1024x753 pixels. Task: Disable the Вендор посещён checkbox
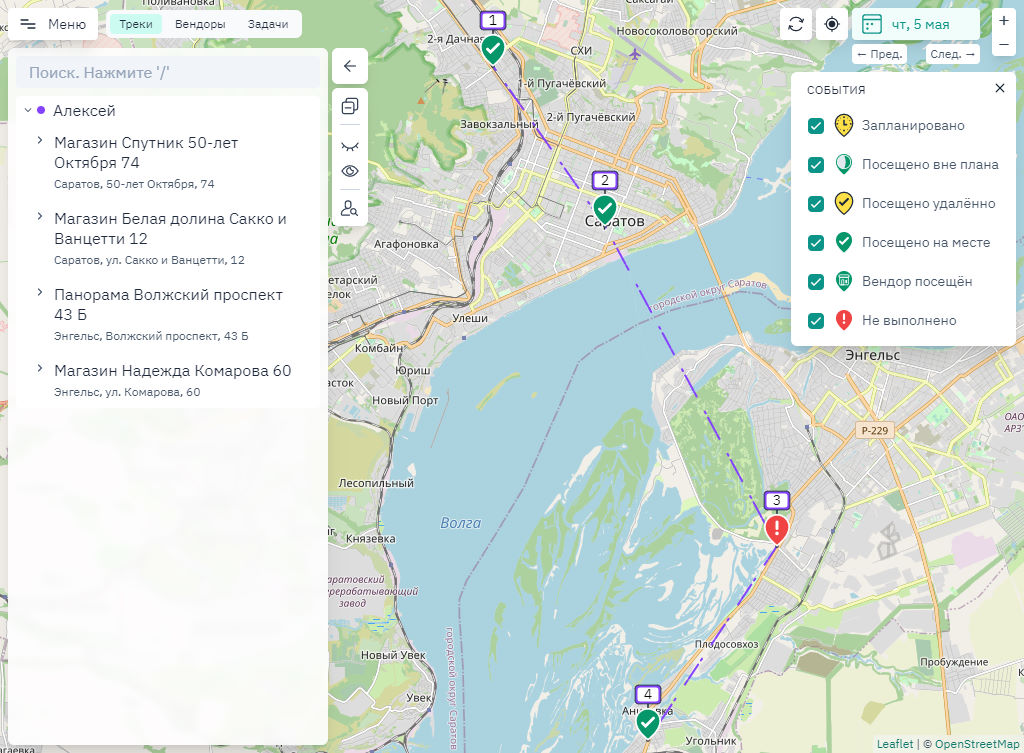point(816,282)
